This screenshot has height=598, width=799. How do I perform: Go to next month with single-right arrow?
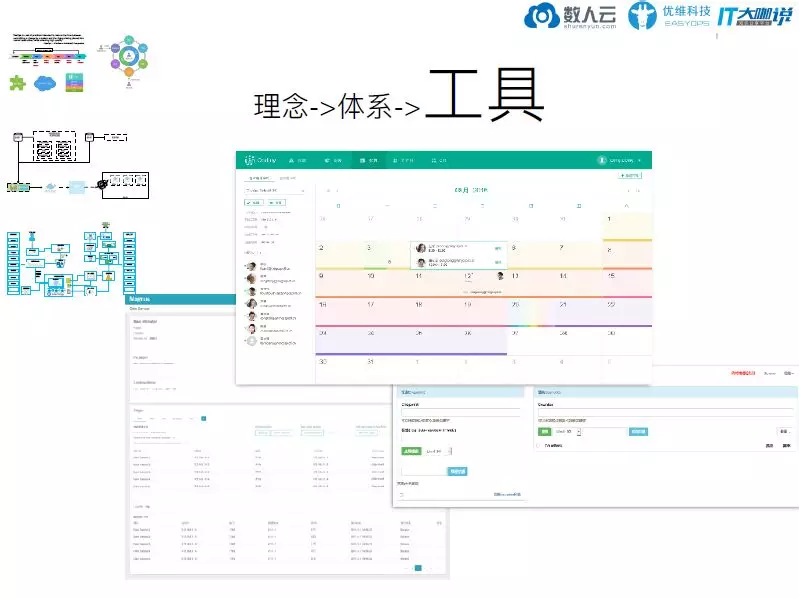pos(629,191)
